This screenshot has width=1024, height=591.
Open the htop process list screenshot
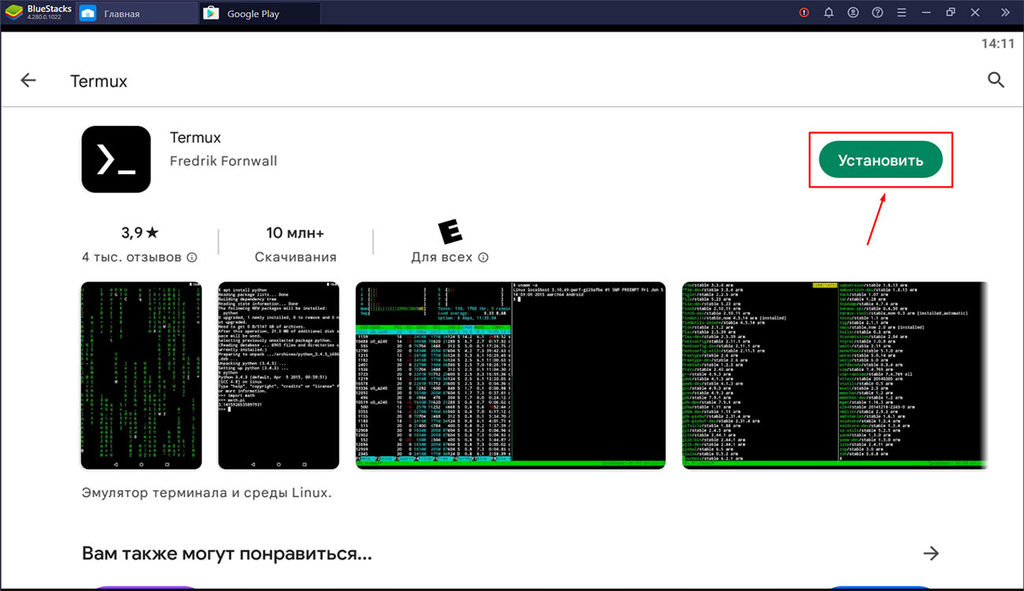pos(511,375)
